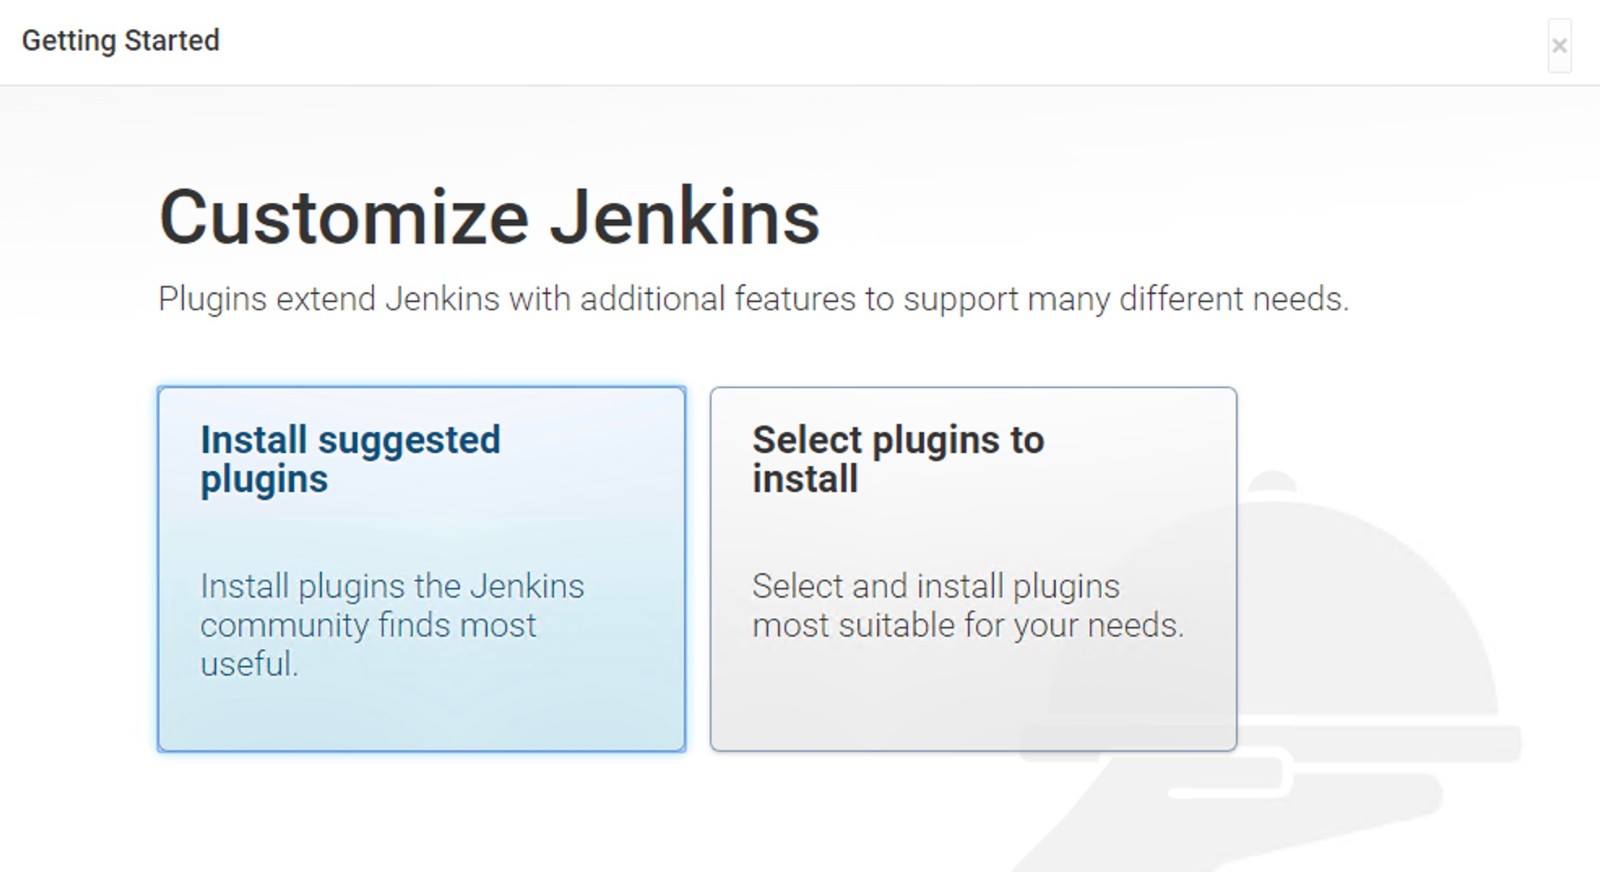
Task: Click the "Plugins extend Jenkins" subtitle sentence
Action: coord(753,299)
